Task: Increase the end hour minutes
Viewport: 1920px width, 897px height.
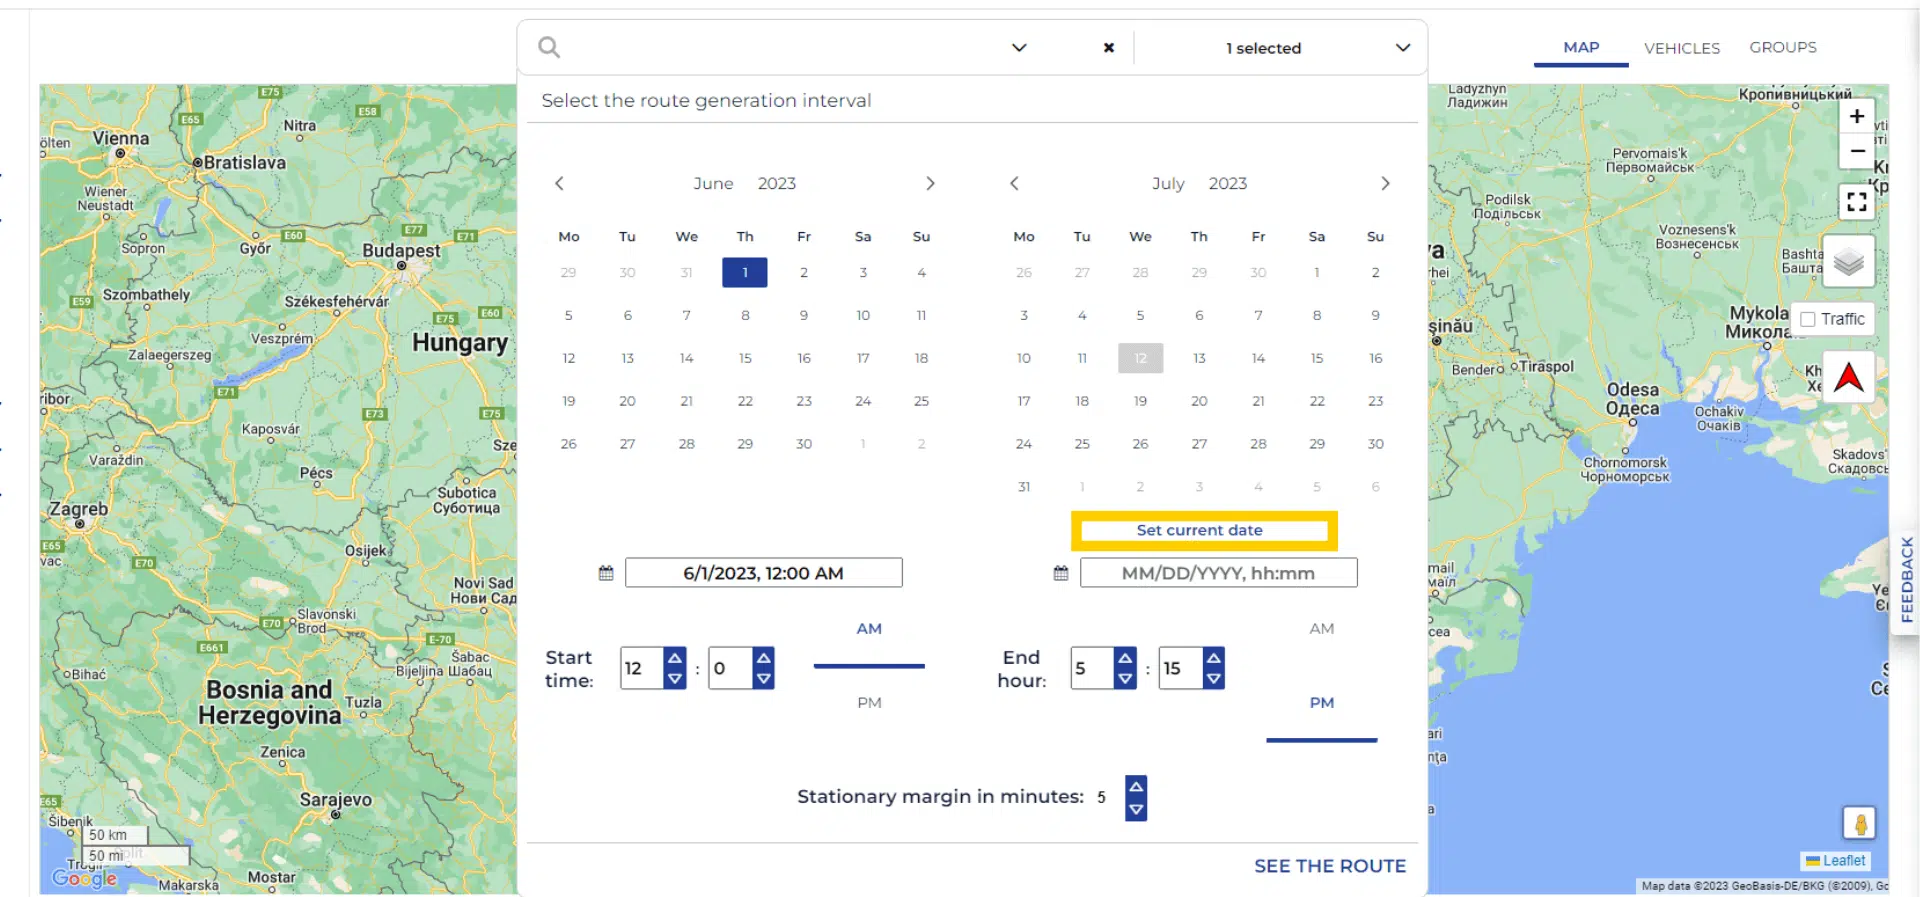Action: pos(1214,658)
